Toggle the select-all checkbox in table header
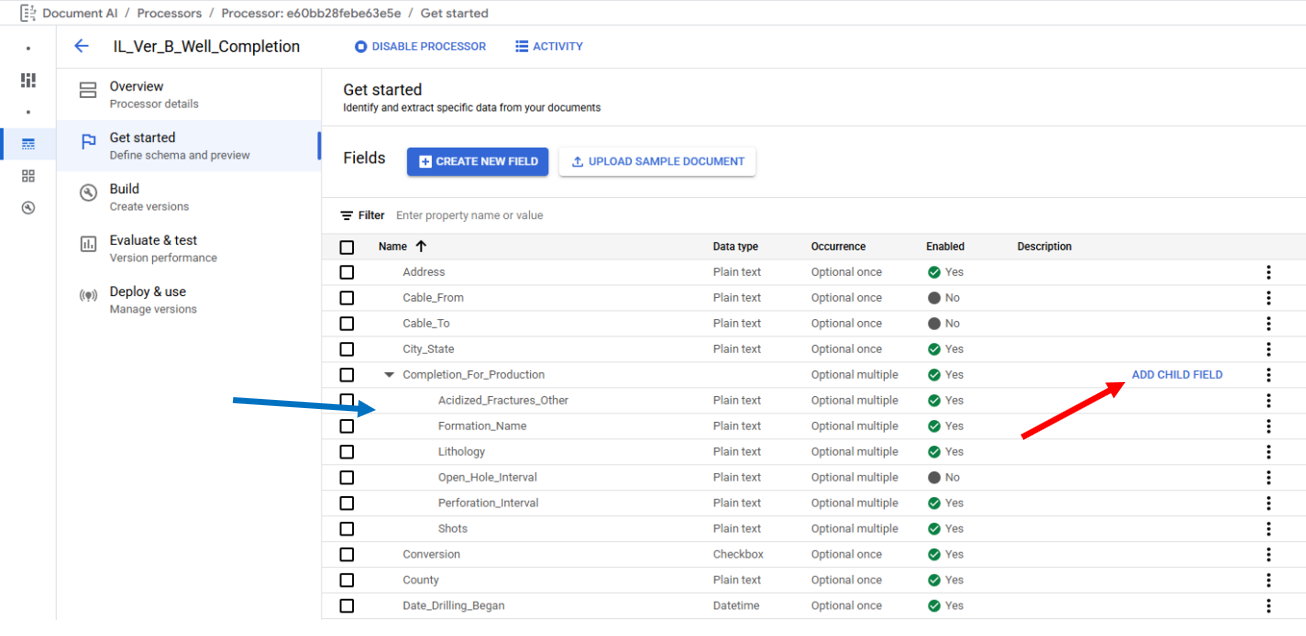The image size is (1306, 636). point(347,247)
